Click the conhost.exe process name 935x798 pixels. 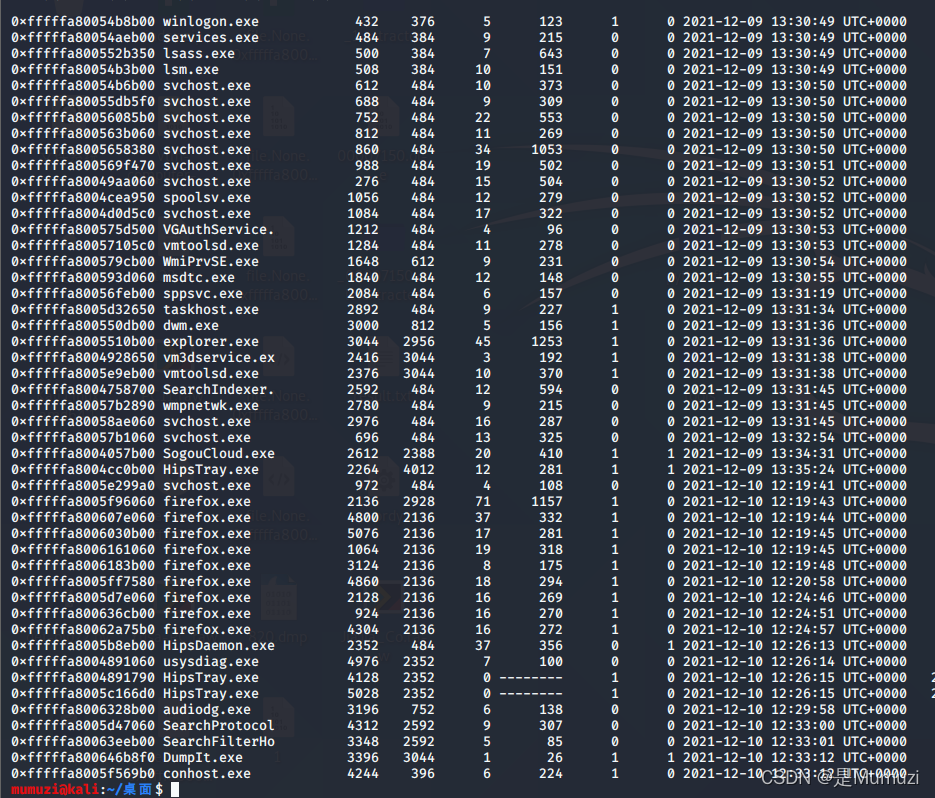tap(207, 774)
